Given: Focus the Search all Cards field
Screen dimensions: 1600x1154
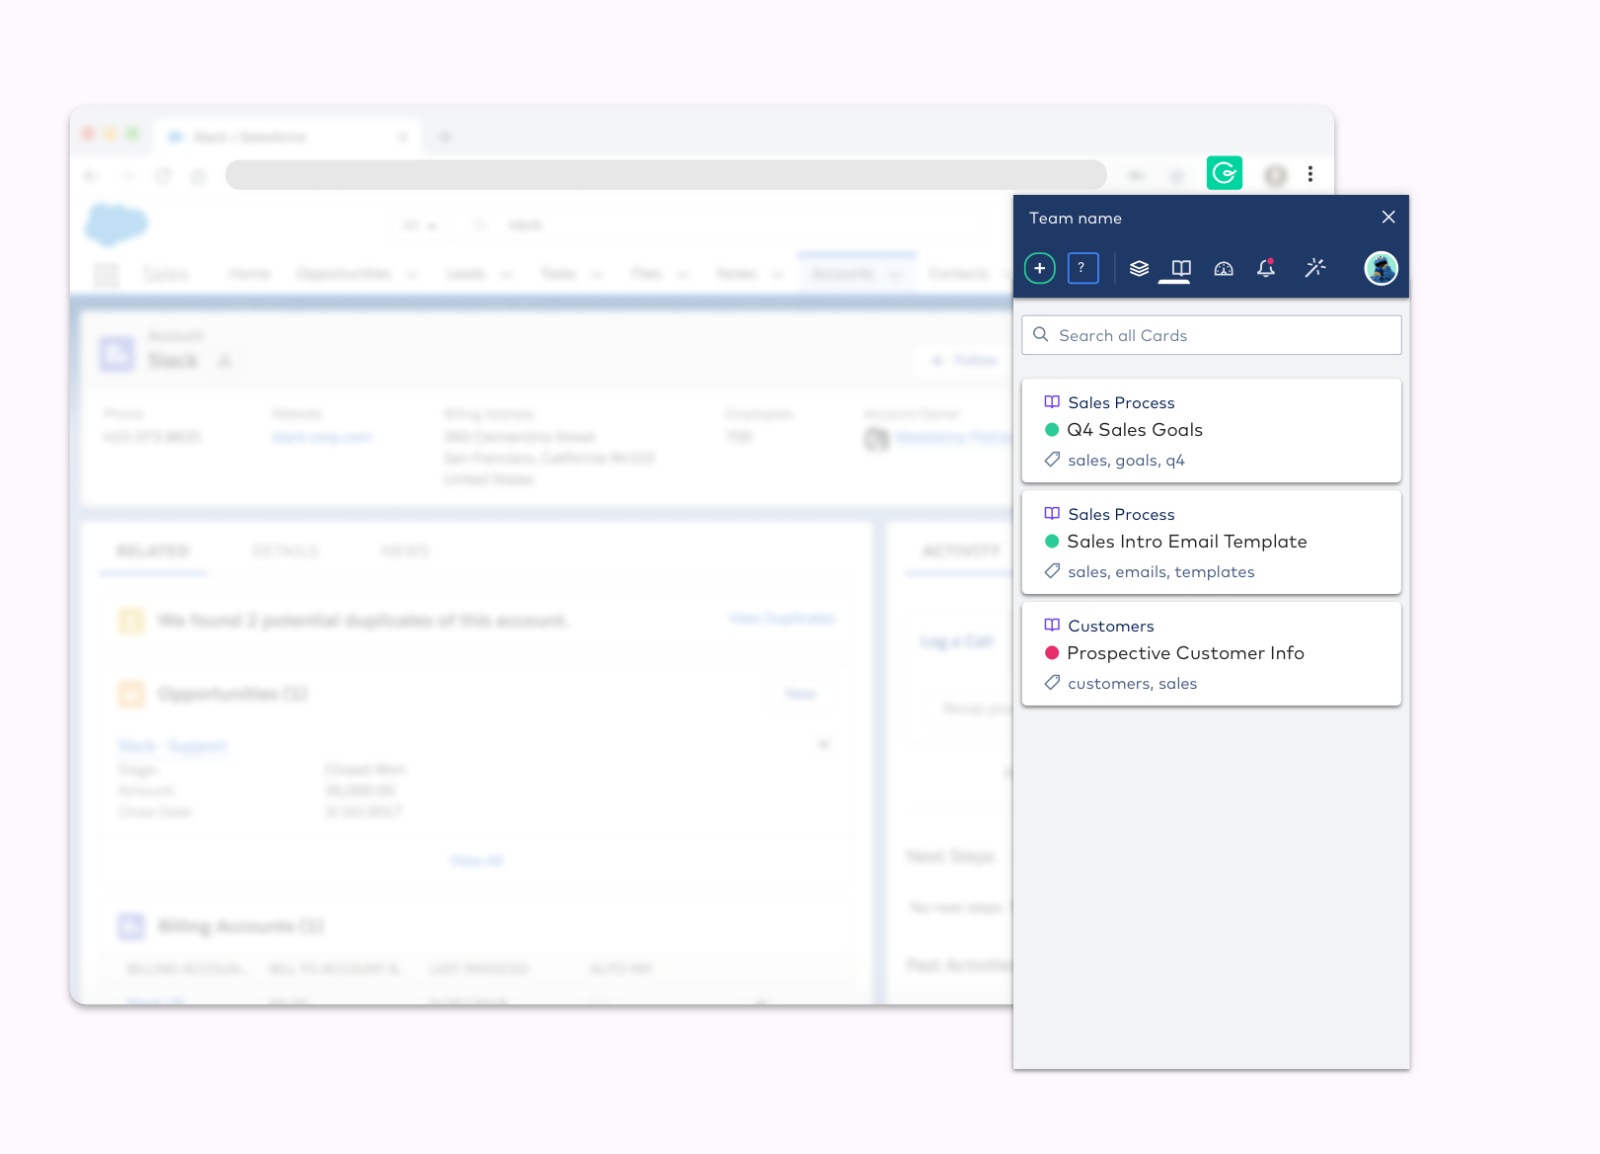Looking at the screenshot, I should click(x=1211, y=335).
